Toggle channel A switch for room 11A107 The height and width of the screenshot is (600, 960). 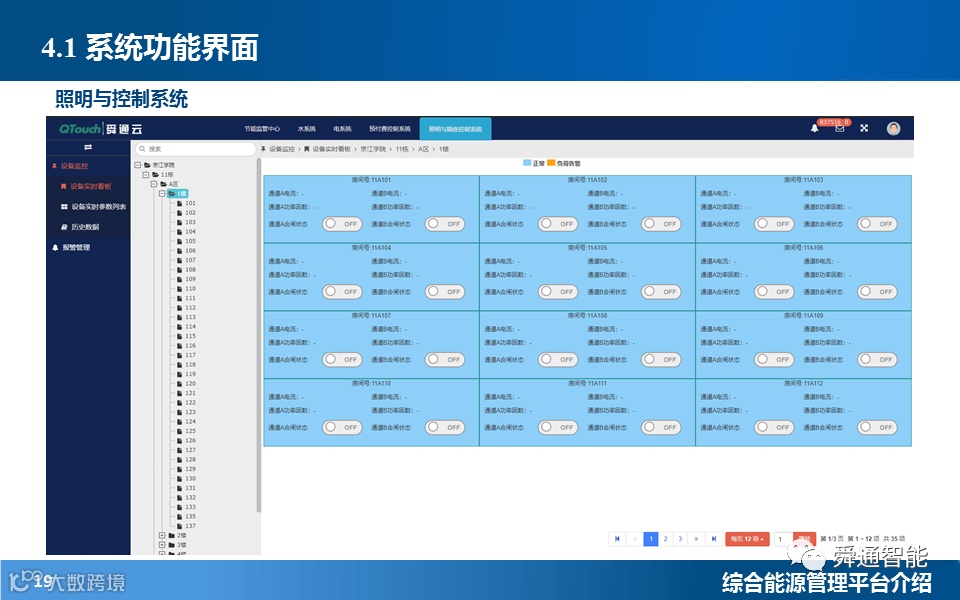pyautogui.click(x=342, y=359)
